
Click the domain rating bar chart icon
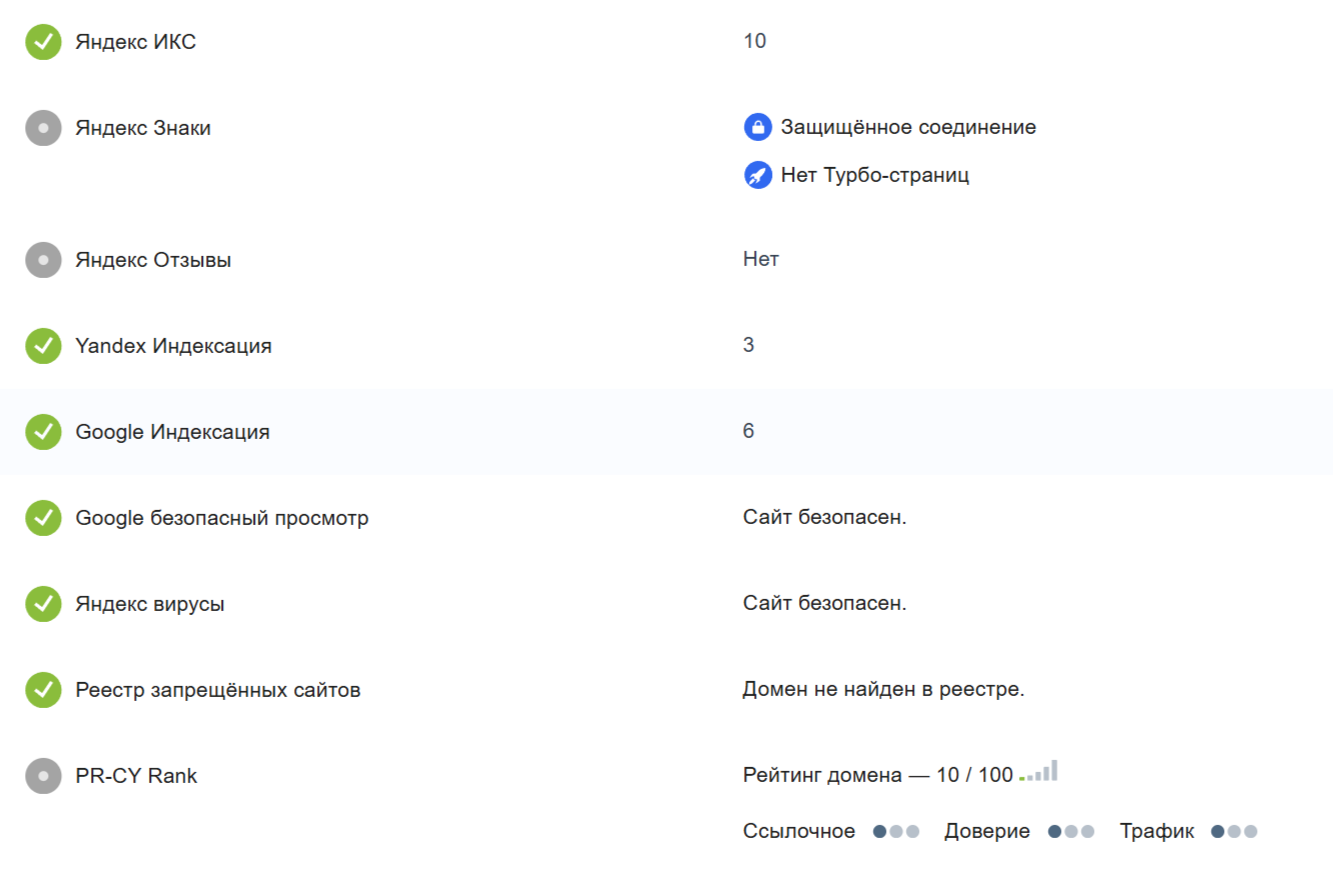1038,771
